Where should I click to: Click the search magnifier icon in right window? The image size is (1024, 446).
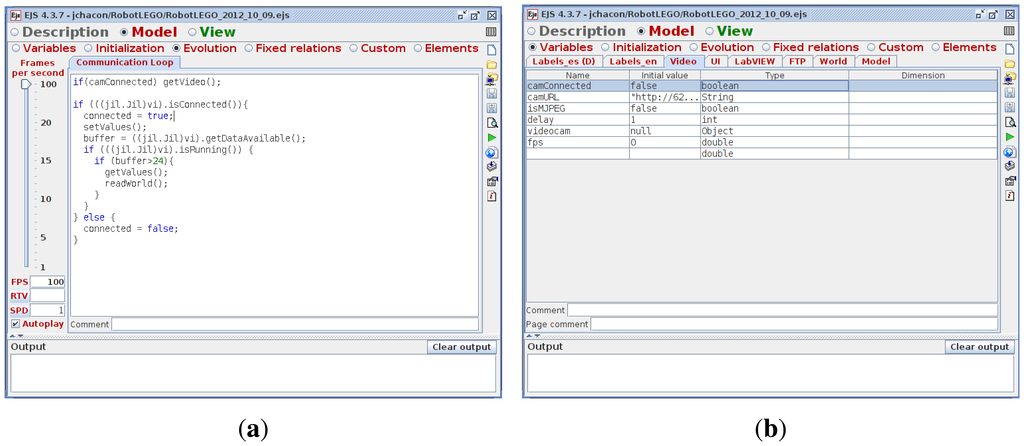pos(1008,122)
